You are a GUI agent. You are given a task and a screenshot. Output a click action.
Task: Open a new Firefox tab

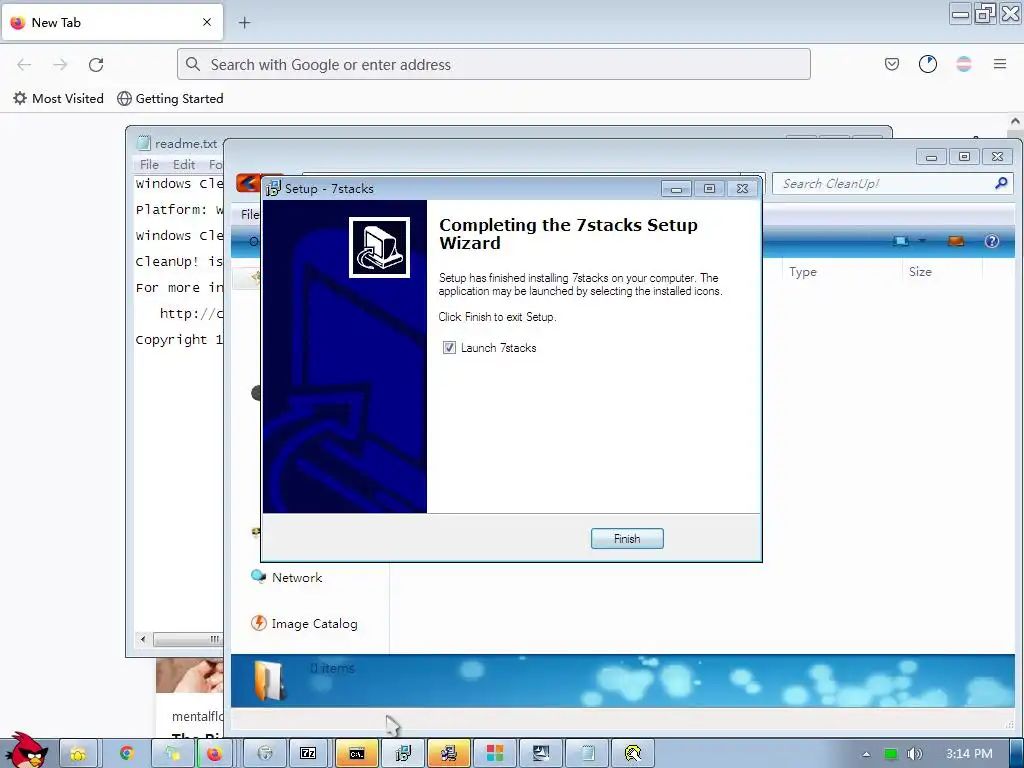tap(244, 23)
